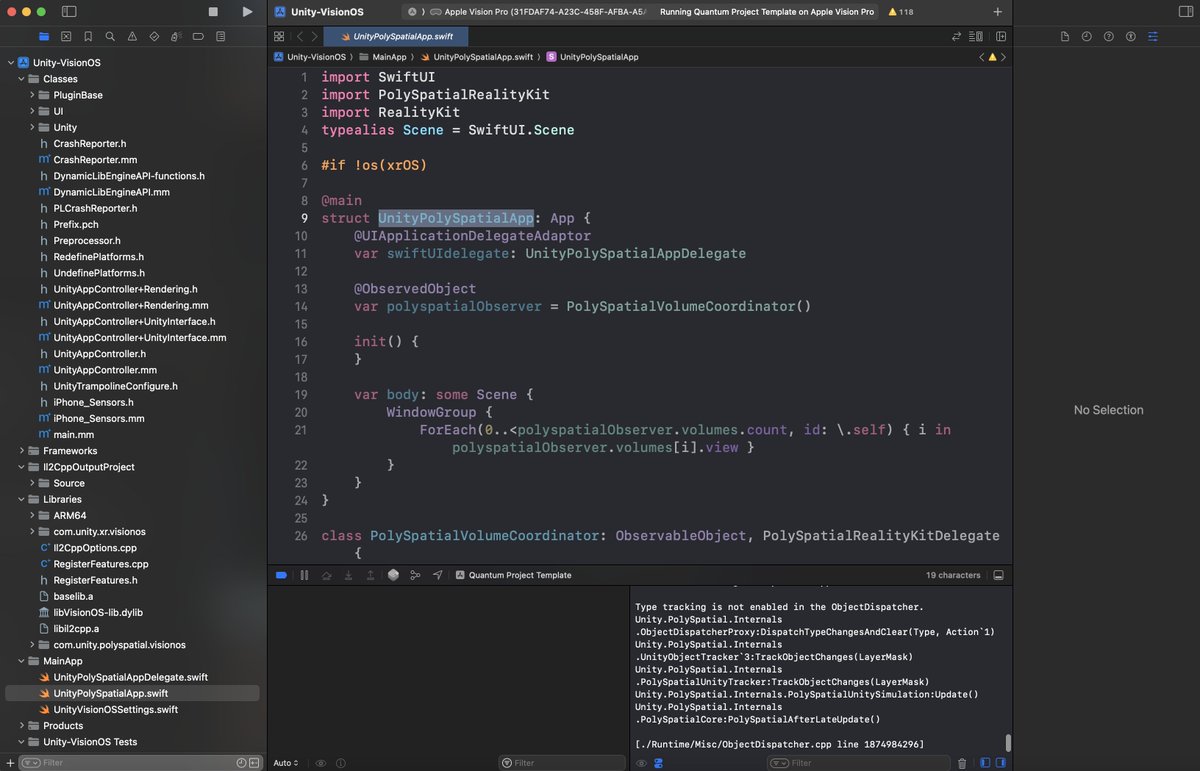Image resolution: width=1200 pixels, height=771 pixels.
Task: Open the Test navigator diamond icon
Action: 154,36
